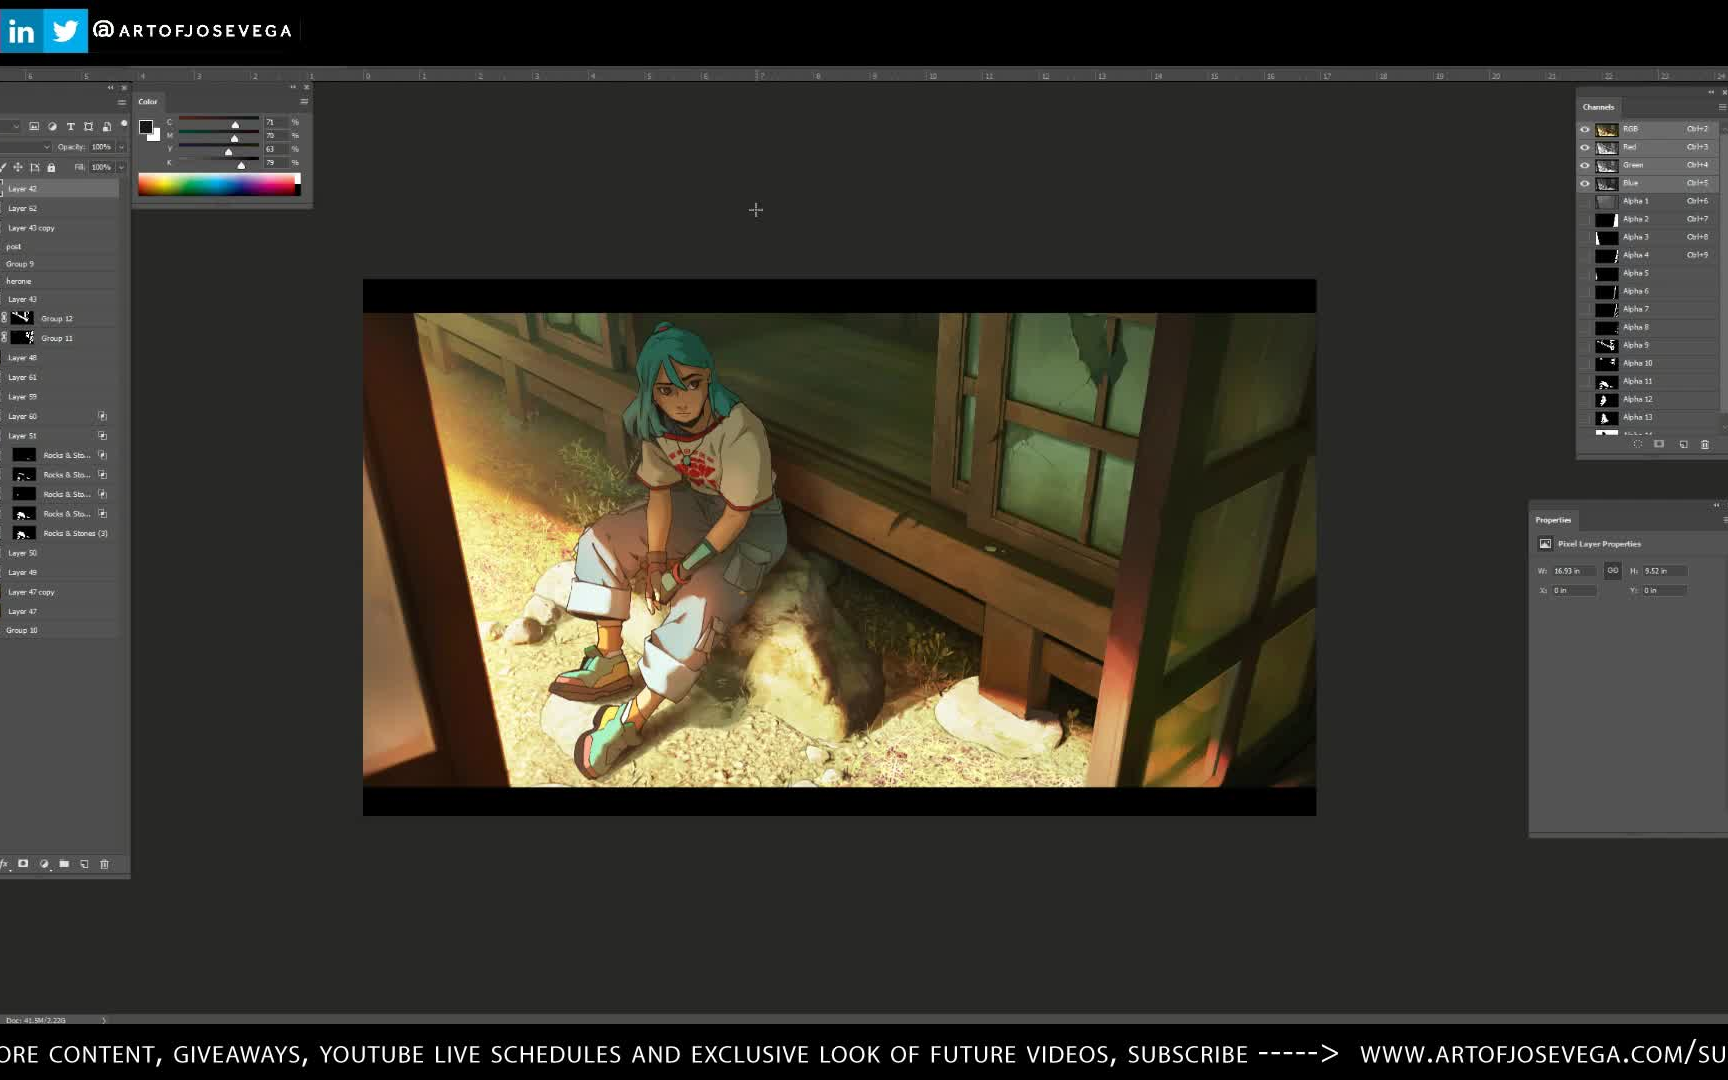Enable the adjustment layer filter icon
This screenshot has width=1728, height=1080.
coord(52,126)
